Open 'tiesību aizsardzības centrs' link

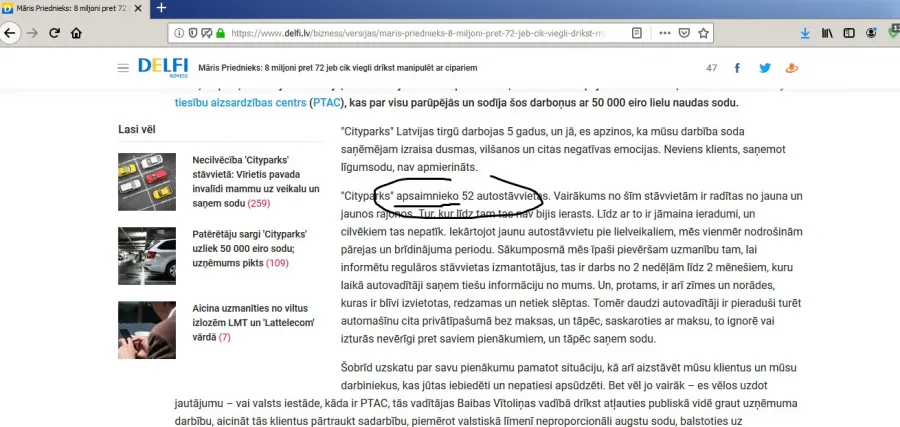(240, 103)
